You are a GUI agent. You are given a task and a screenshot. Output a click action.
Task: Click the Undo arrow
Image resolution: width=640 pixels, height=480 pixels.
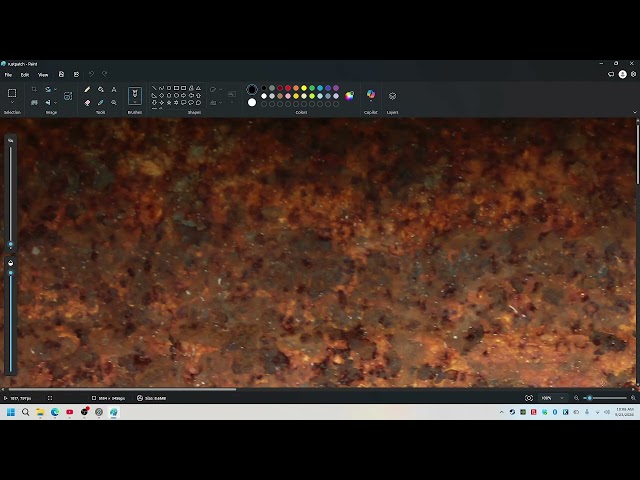91,74
